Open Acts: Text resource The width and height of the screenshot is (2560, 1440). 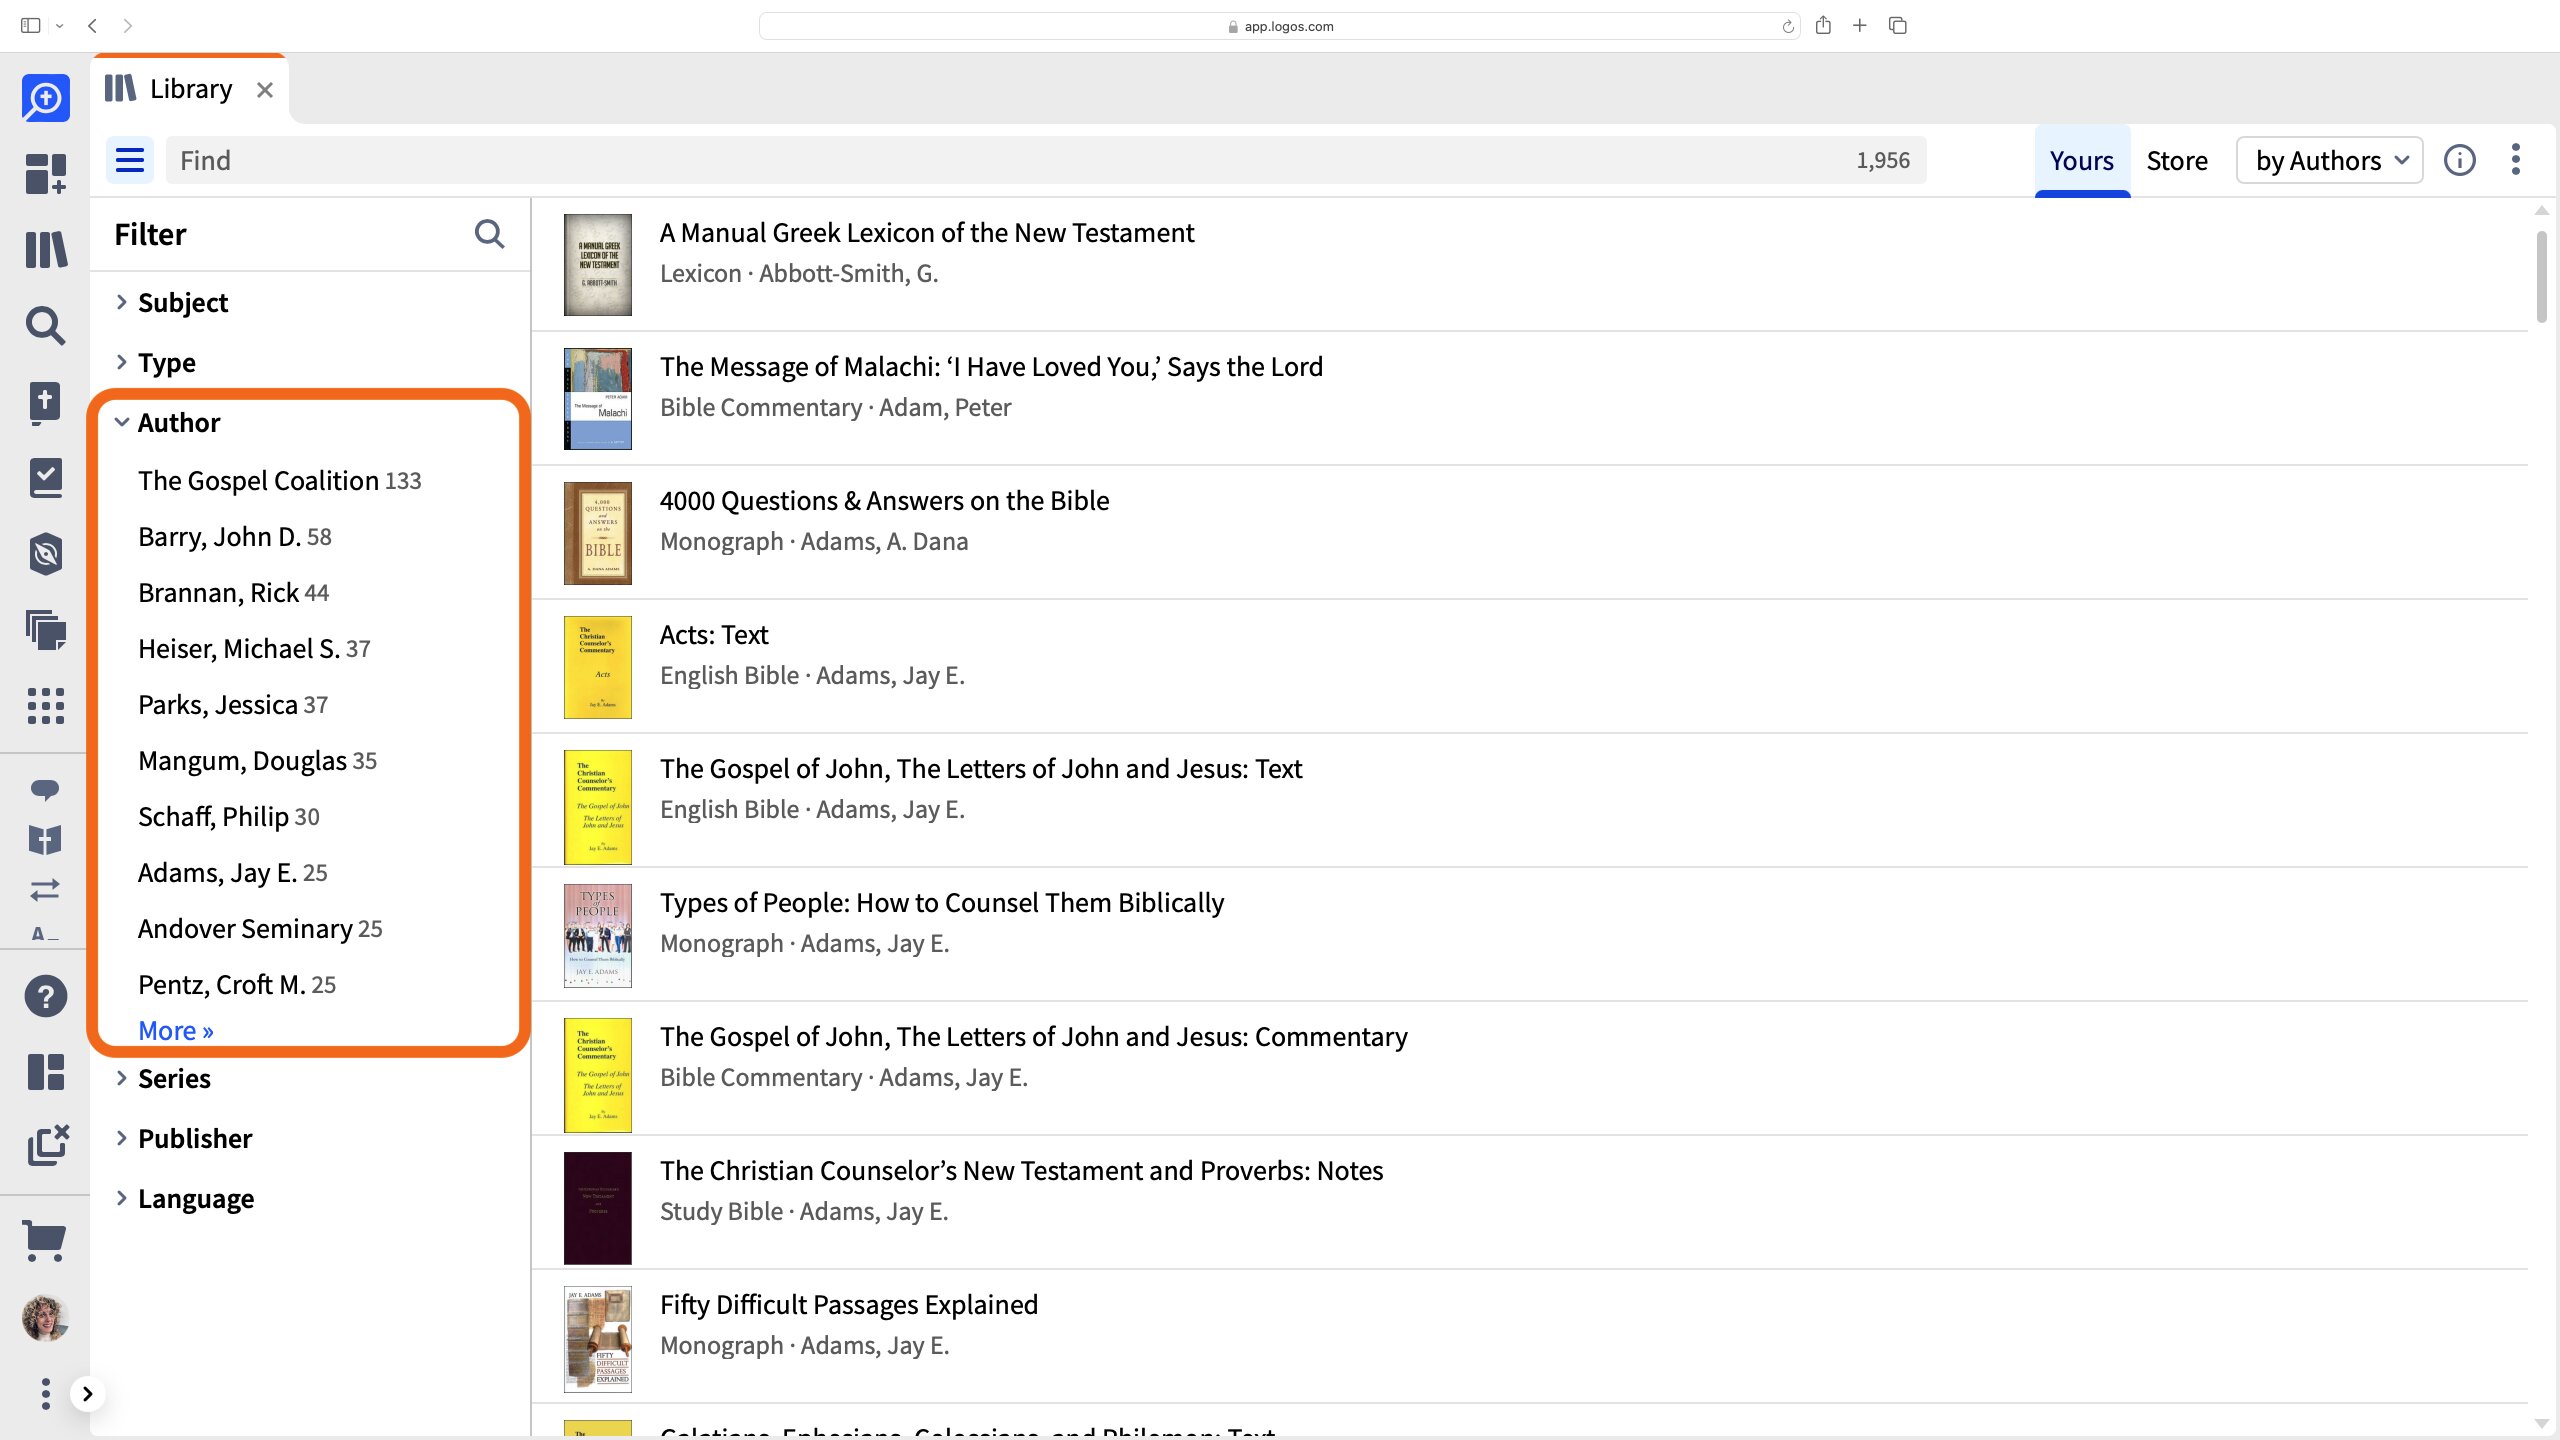click(x=713, y=634)
